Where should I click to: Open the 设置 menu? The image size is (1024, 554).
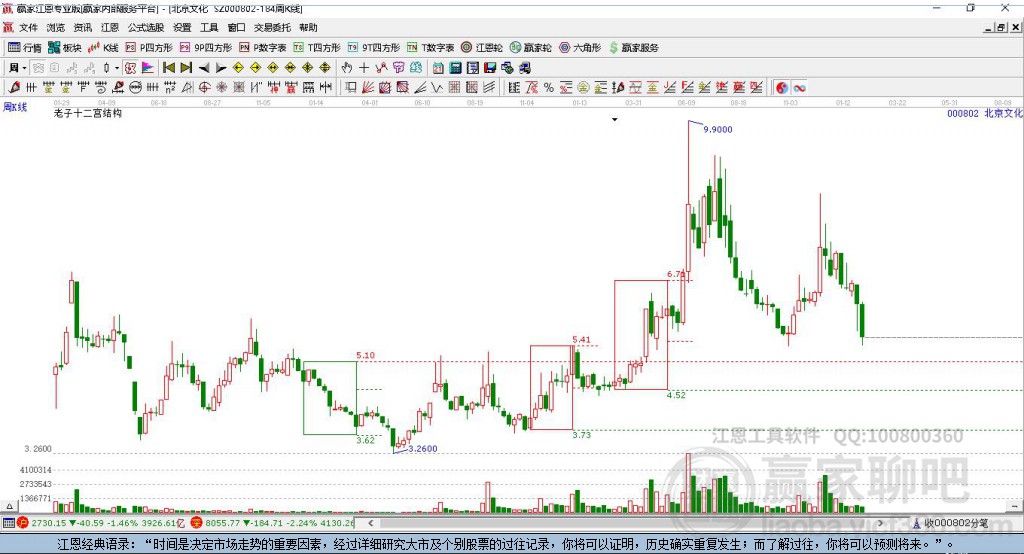(182, 27)
